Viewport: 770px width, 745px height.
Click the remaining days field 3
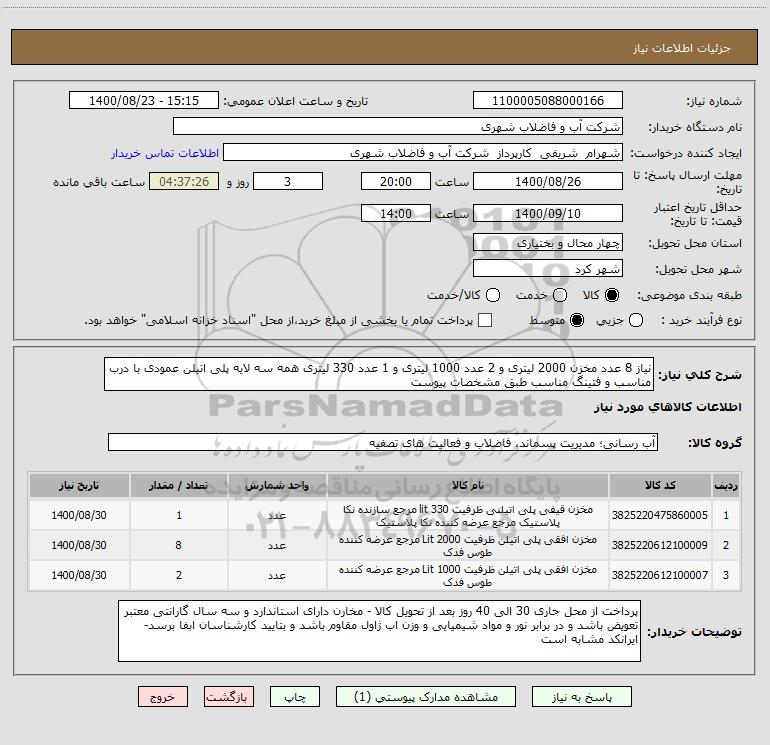pos(288,182)
